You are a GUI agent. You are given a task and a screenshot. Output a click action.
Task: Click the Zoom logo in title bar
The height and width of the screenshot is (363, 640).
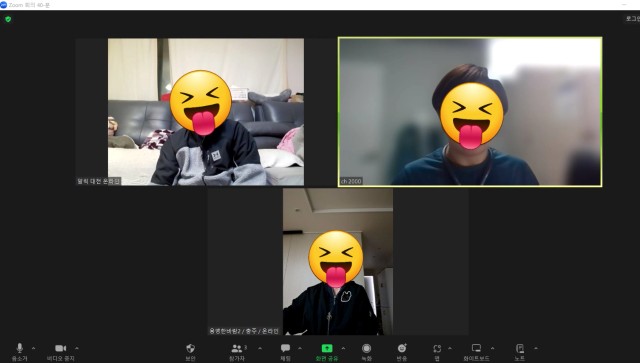coord(4,5)
